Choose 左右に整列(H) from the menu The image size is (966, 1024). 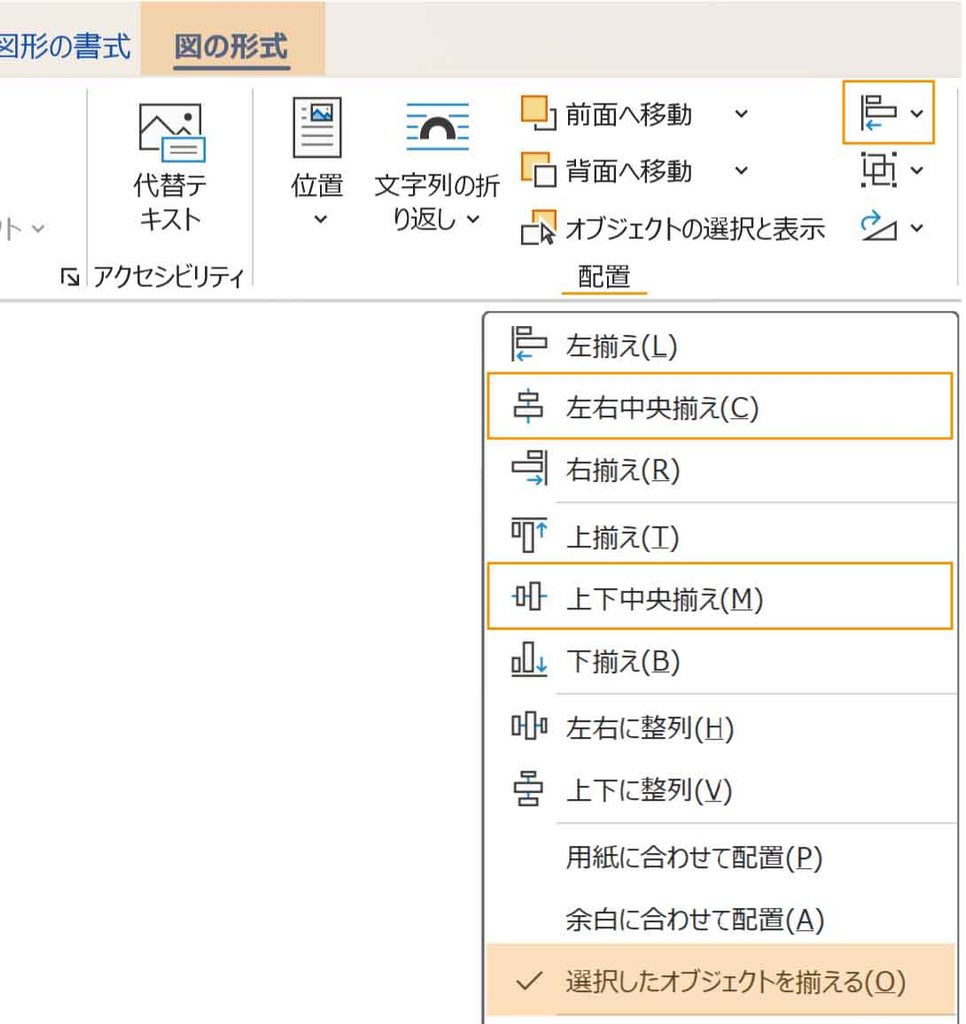point(720,727)
